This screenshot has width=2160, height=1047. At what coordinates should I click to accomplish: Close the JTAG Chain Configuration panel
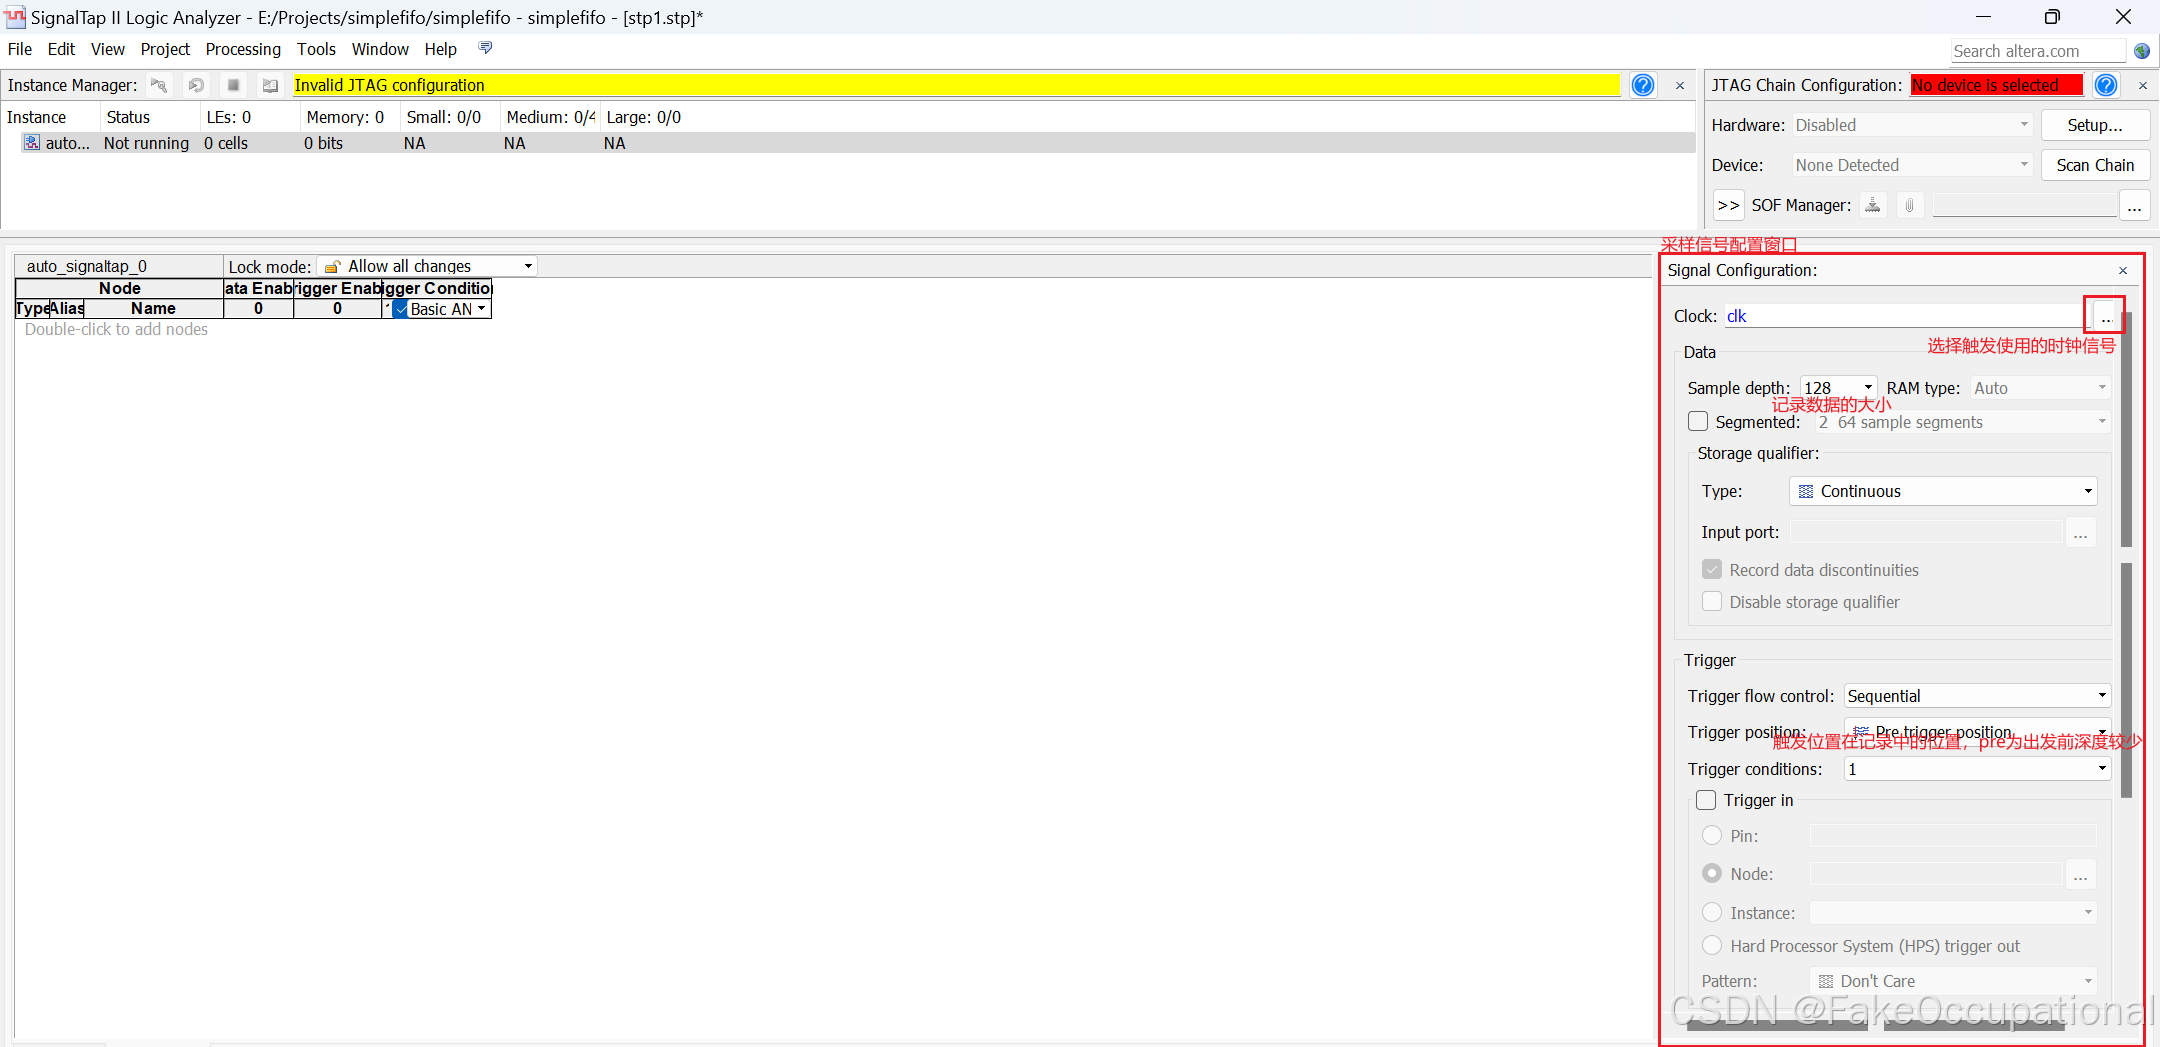2143,86
